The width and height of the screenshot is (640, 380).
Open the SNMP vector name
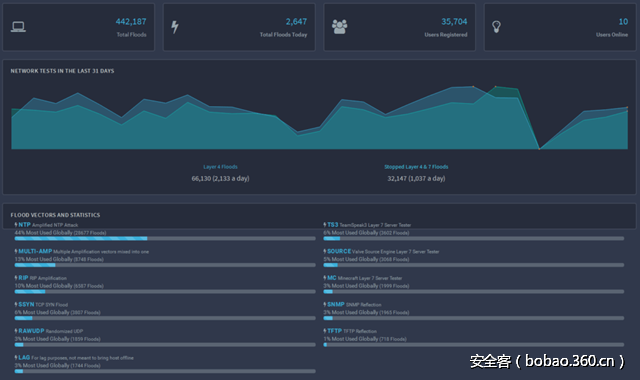pos(336,304)
